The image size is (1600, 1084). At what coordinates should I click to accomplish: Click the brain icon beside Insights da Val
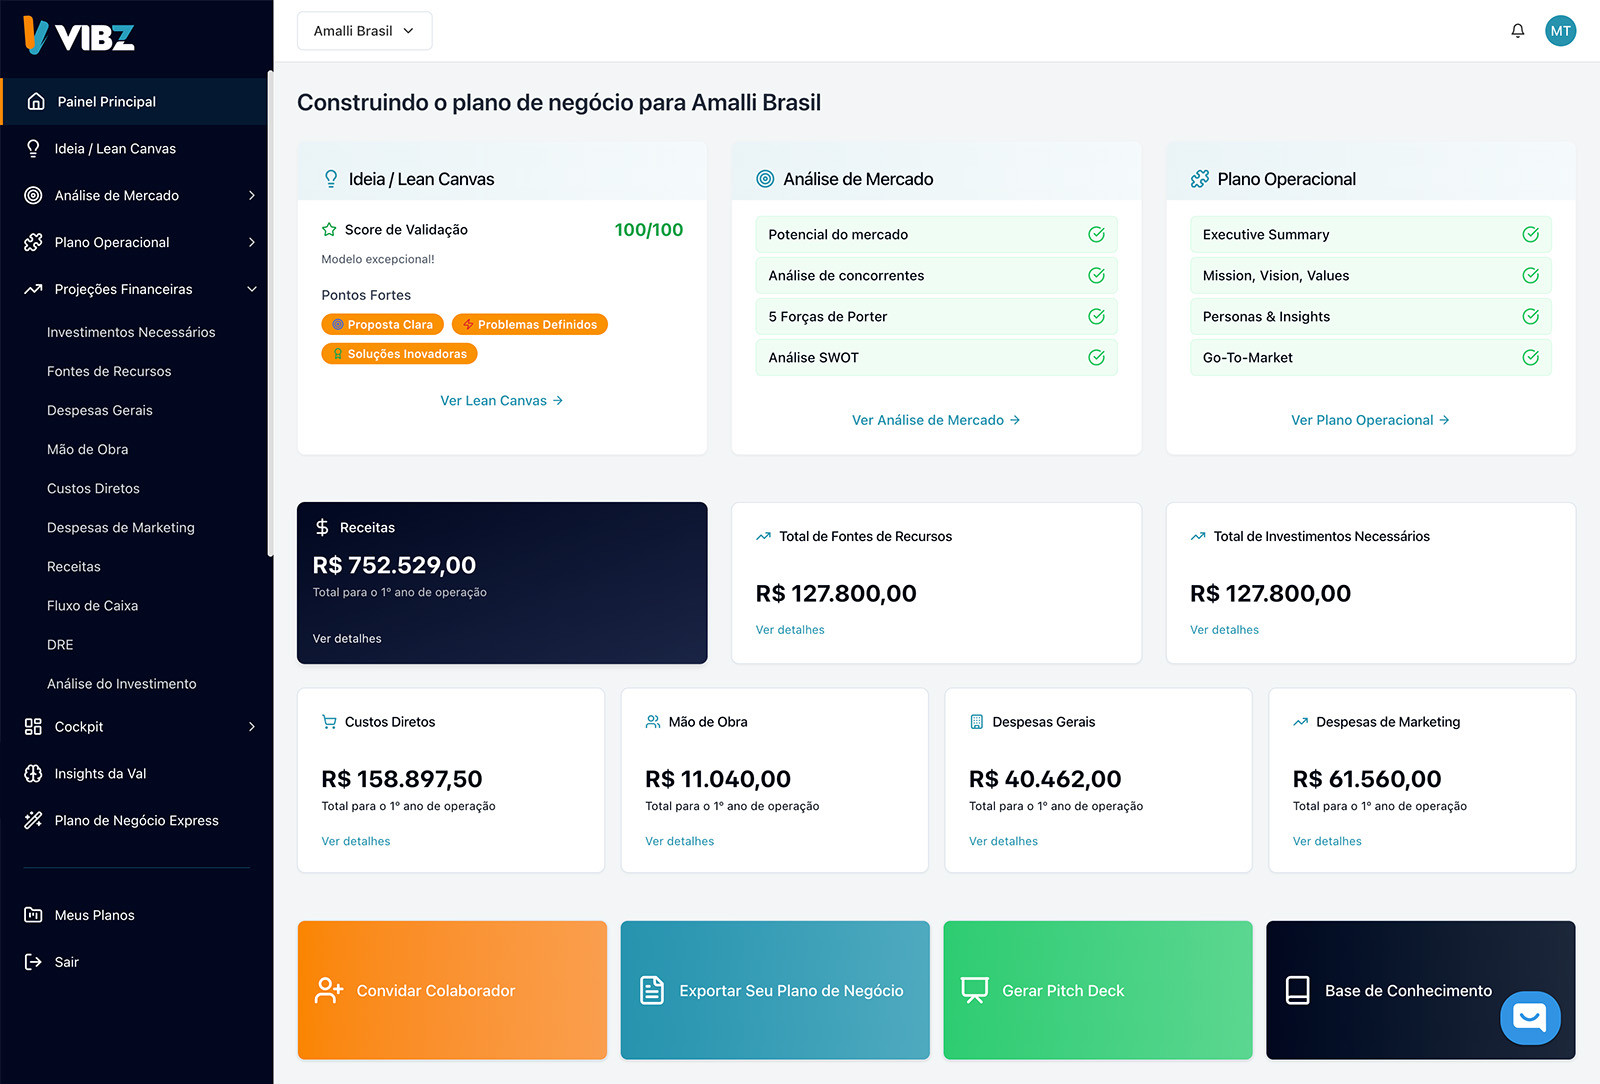tap(33, 773)
